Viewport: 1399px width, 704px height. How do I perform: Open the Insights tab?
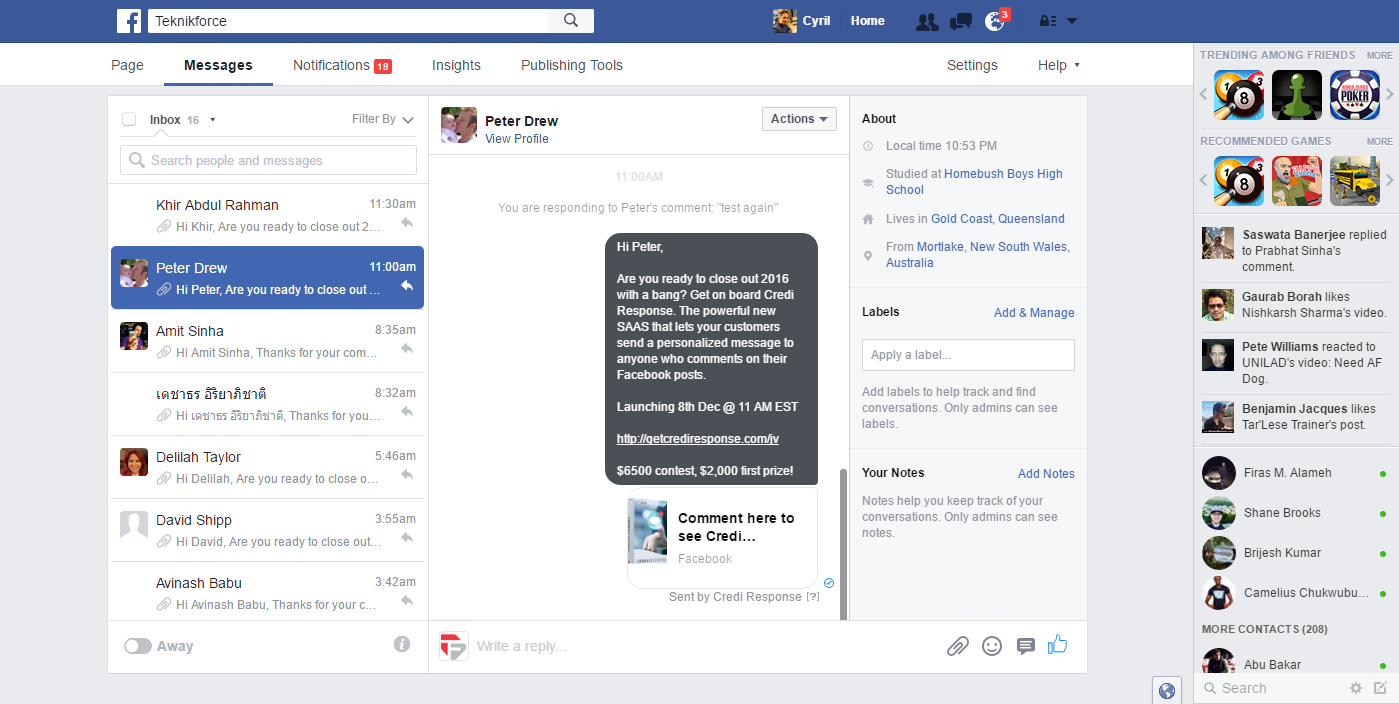(456, 65)
